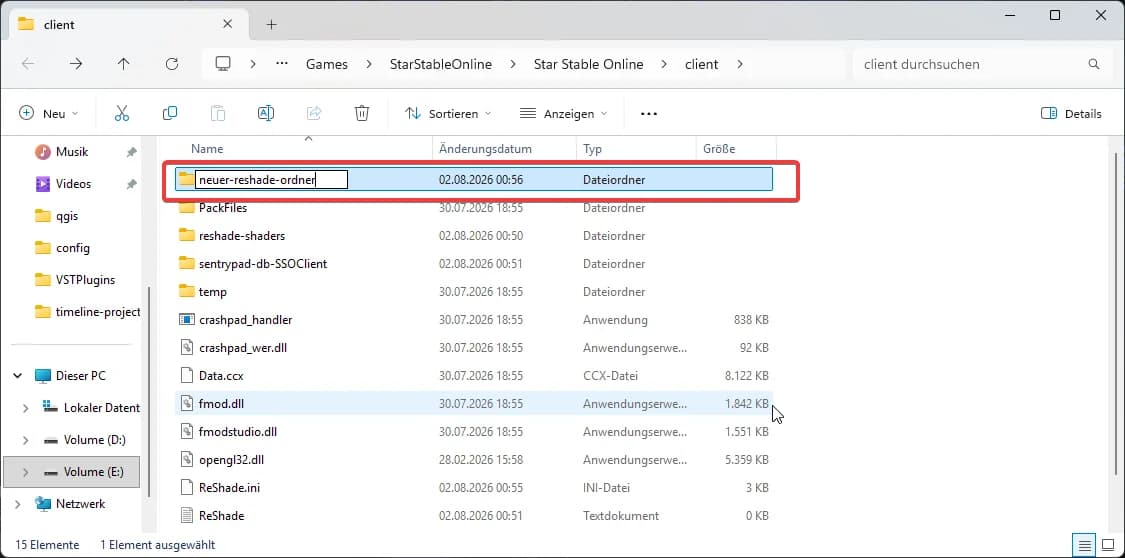Unpin the Musik quick access pin
This screenshot has width=1125, height=558.
click(131, 152)
